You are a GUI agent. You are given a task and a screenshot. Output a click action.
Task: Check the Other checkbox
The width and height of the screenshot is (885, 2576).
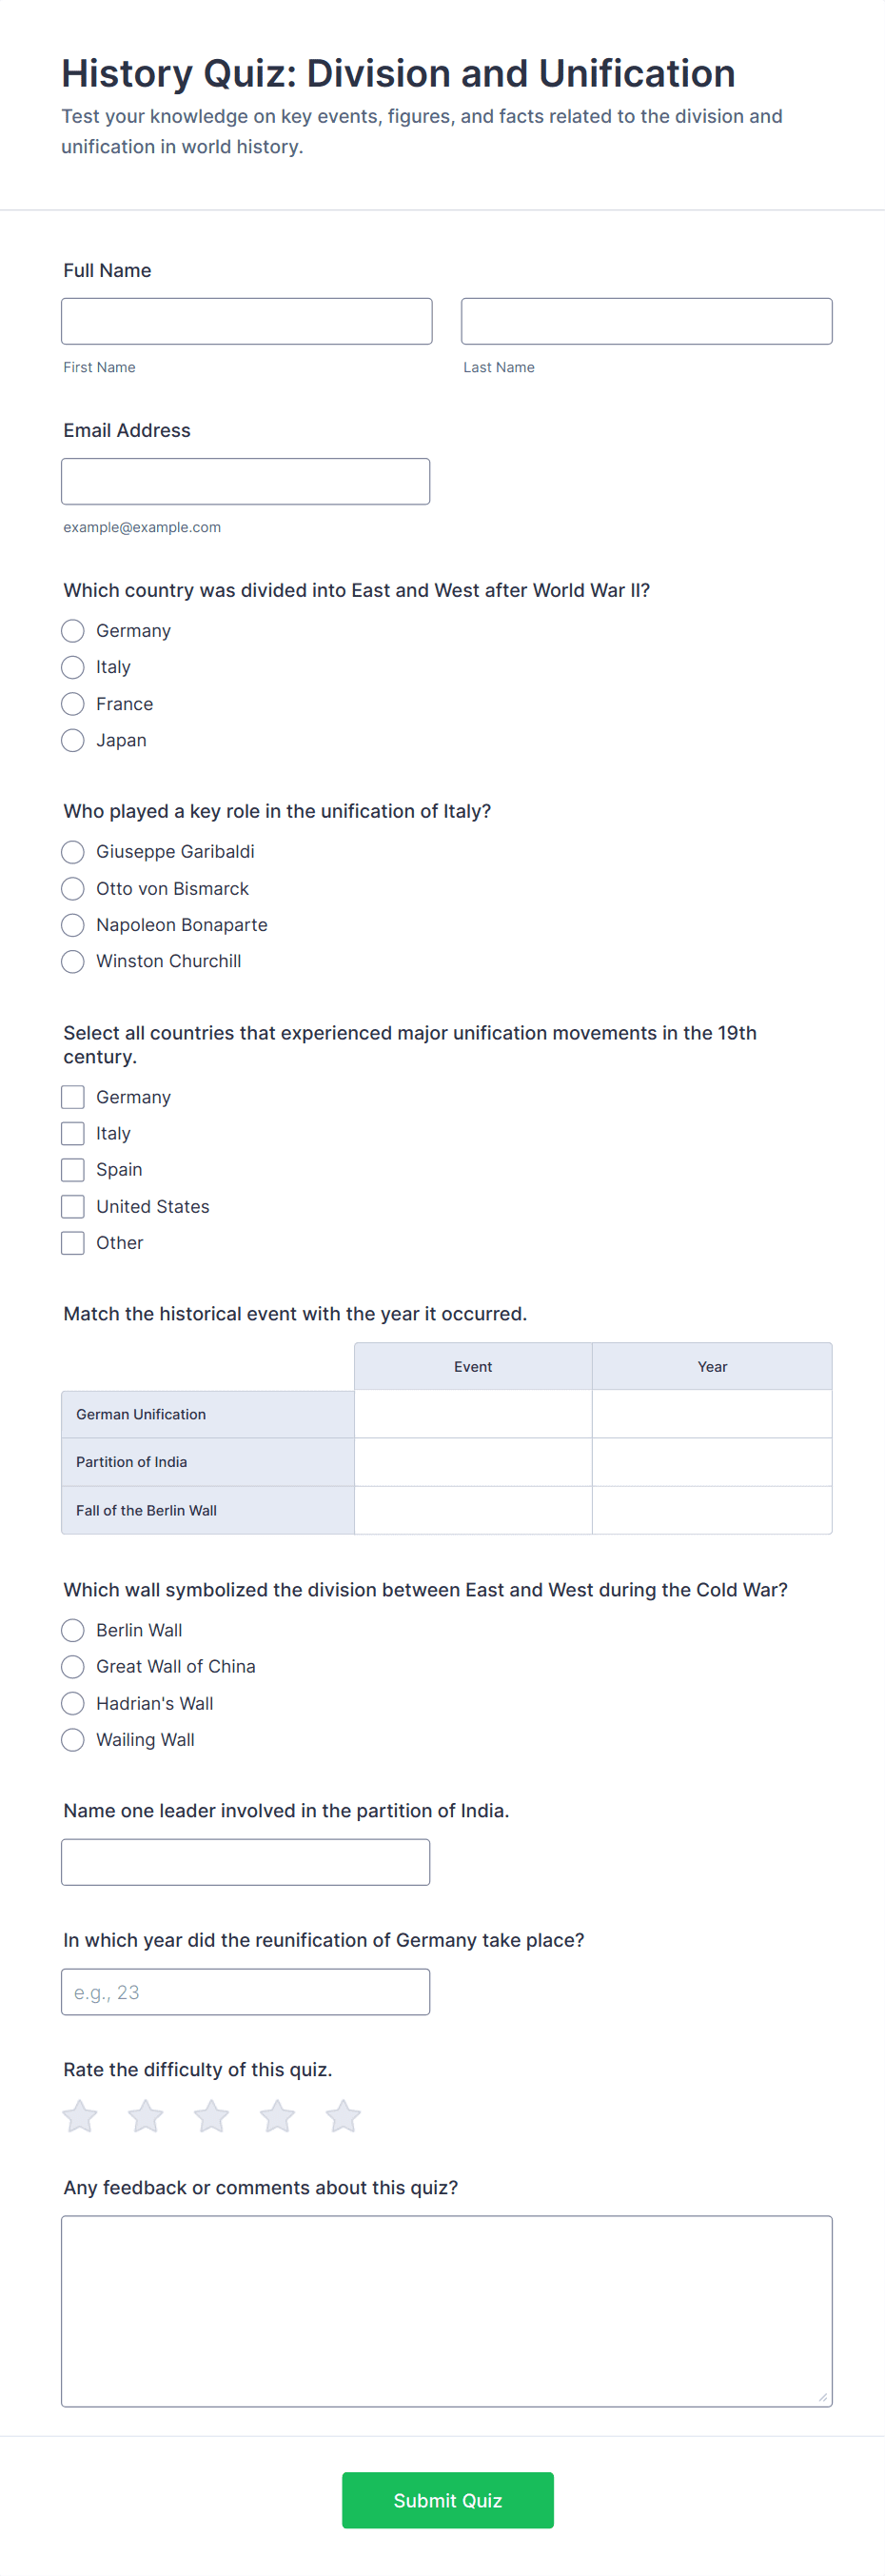click(x=73, y=1243)
